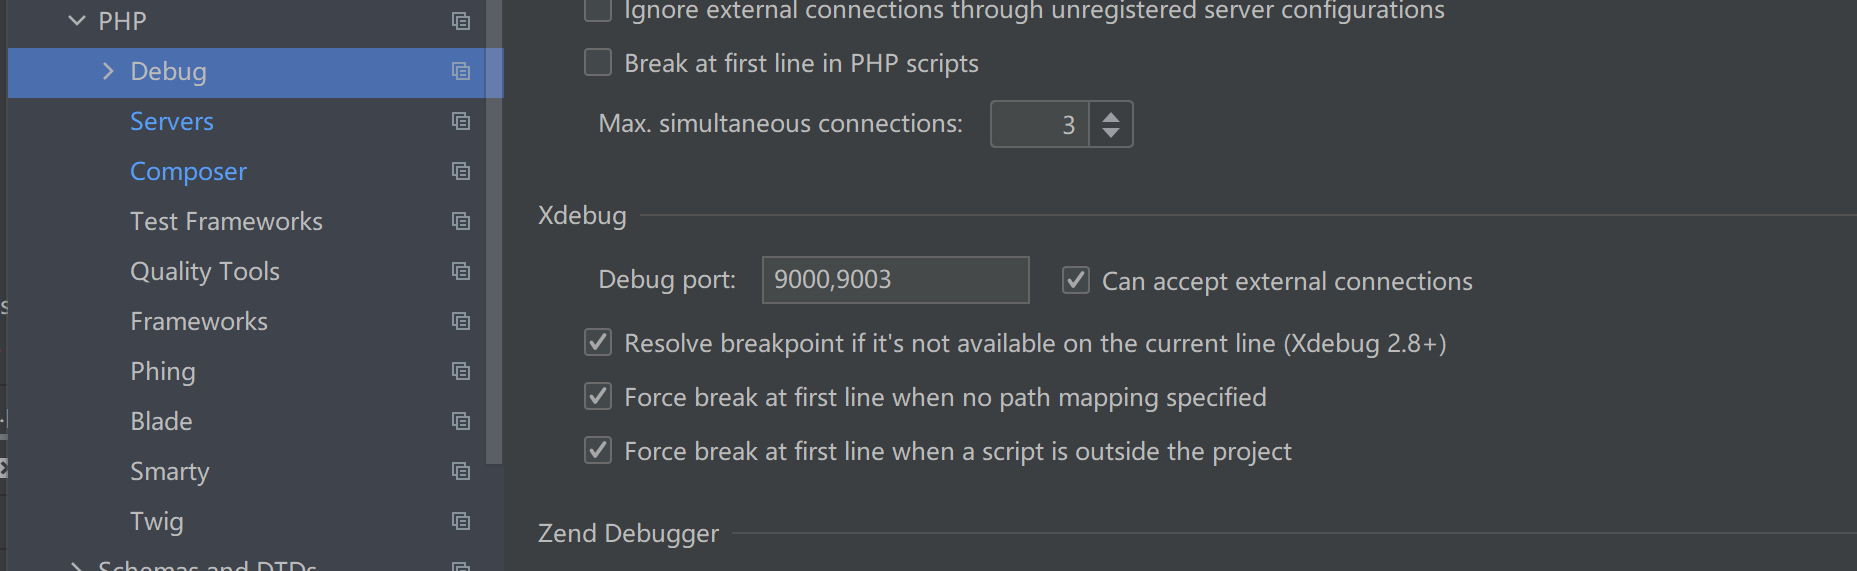Screen dimensions: 1857x571
Task: Click project-level settings icon beside Servers
Action: tap(461, 121)
